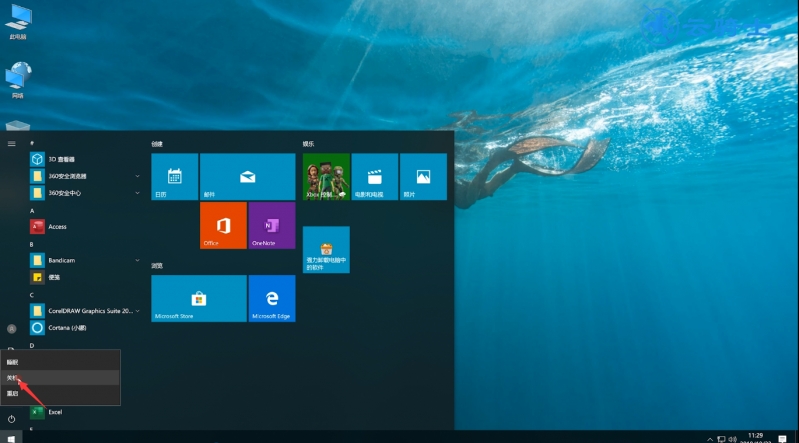Open the 强力卸载电脑中的软件 tile

[x=326, y=249]
